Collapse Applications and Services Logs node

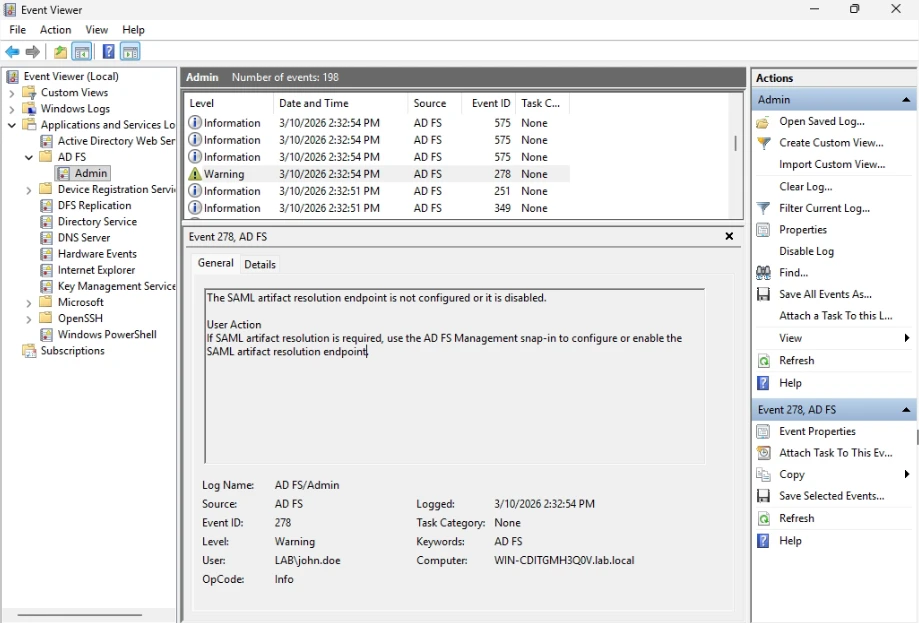tap(12, 125)
